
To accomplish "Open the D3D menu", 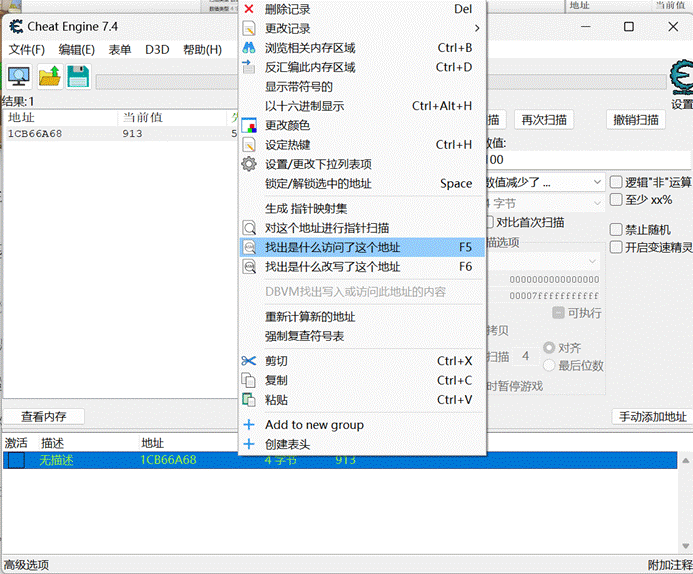I will (x=157, y=49).
